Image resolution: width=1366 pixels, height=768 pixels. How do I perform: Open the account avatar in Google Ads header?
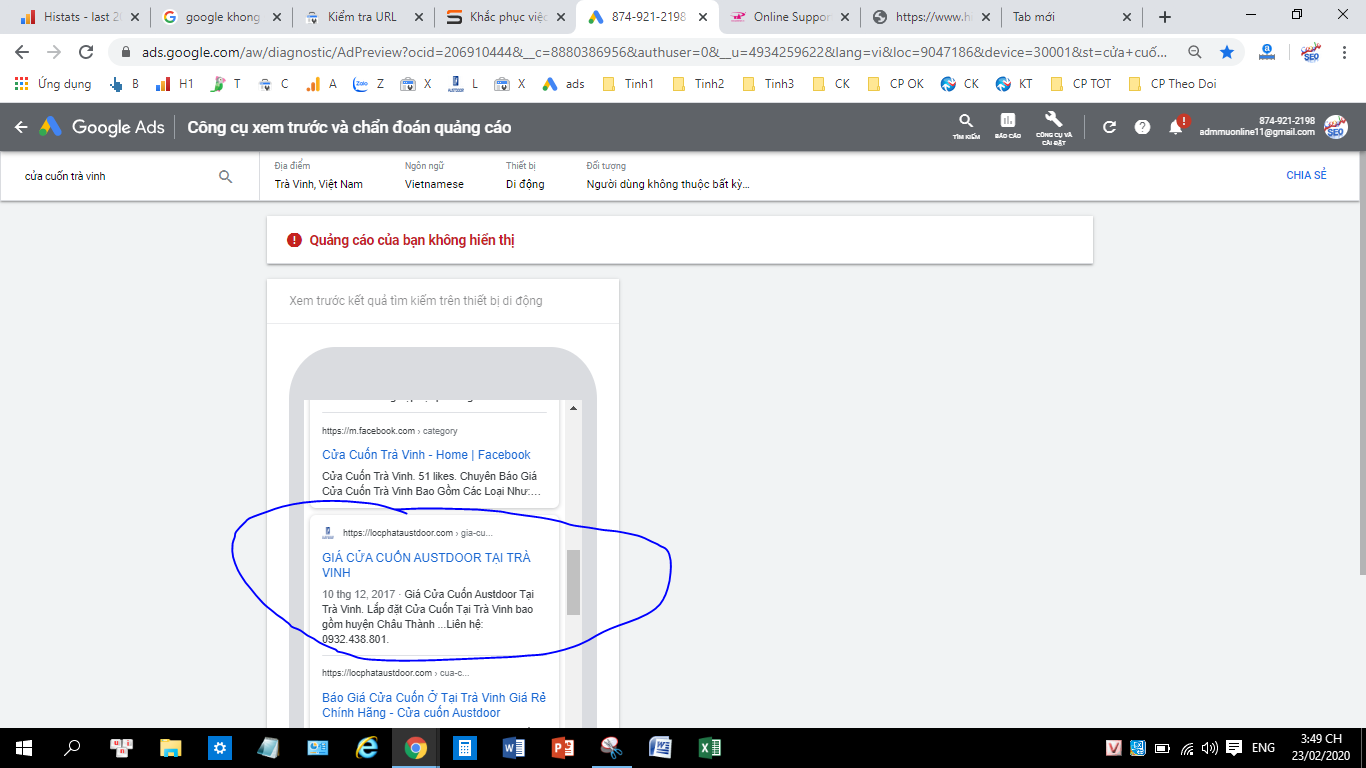(x=1336, y=126)
